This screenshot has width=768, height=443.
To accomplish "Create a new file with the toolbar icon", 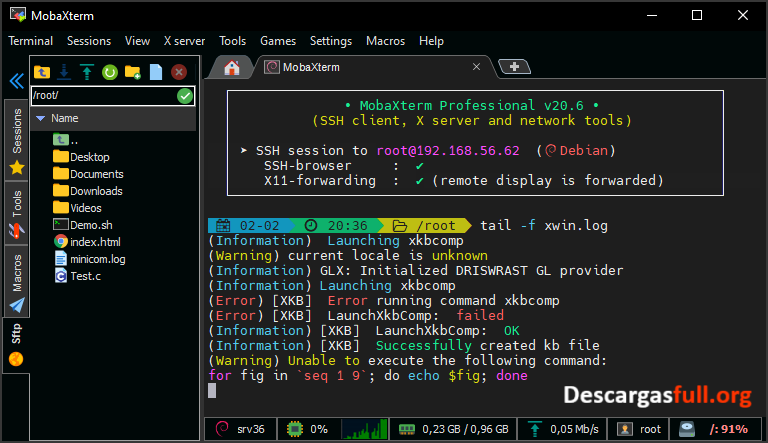I will (x=155, y=72).
